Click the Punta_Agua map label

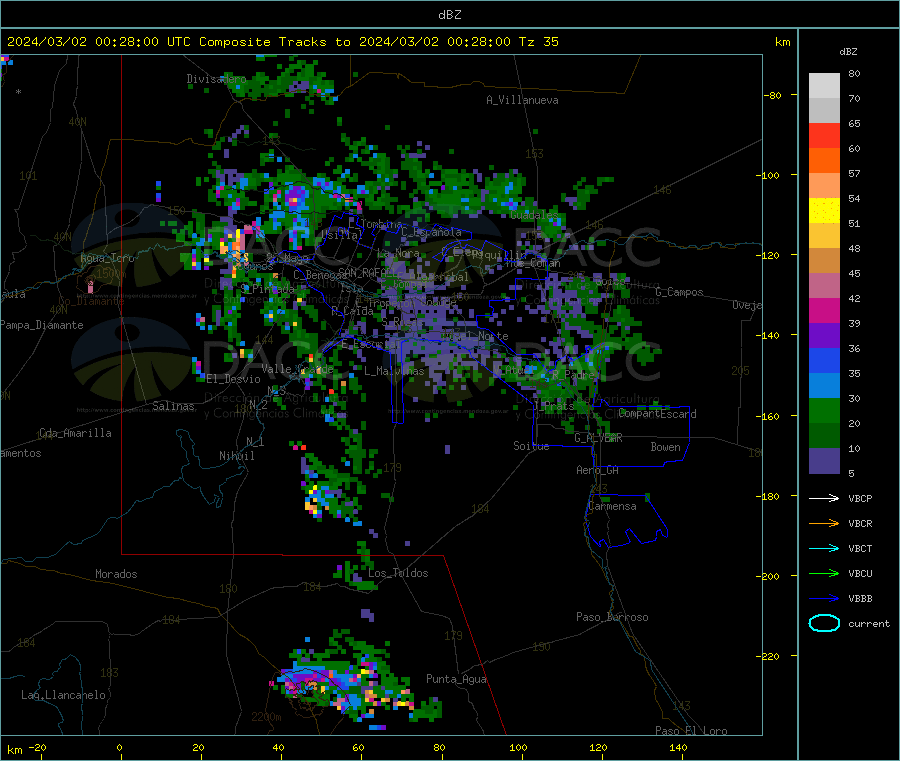(x=456, y=679)
